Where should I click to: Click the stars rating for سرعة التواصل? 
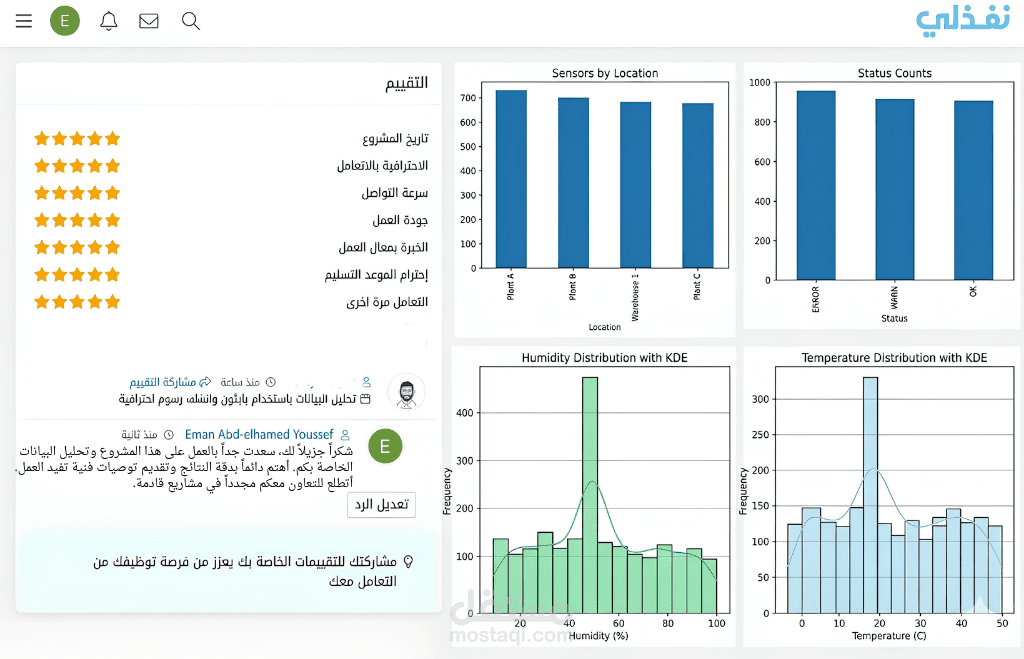77,193
